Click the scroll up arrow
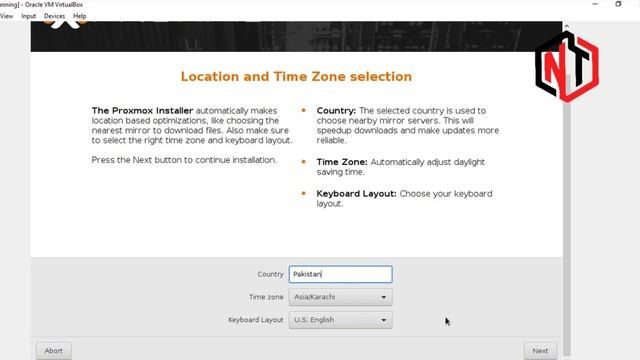Viewport: 640px width, 360px height. [567, 26]
